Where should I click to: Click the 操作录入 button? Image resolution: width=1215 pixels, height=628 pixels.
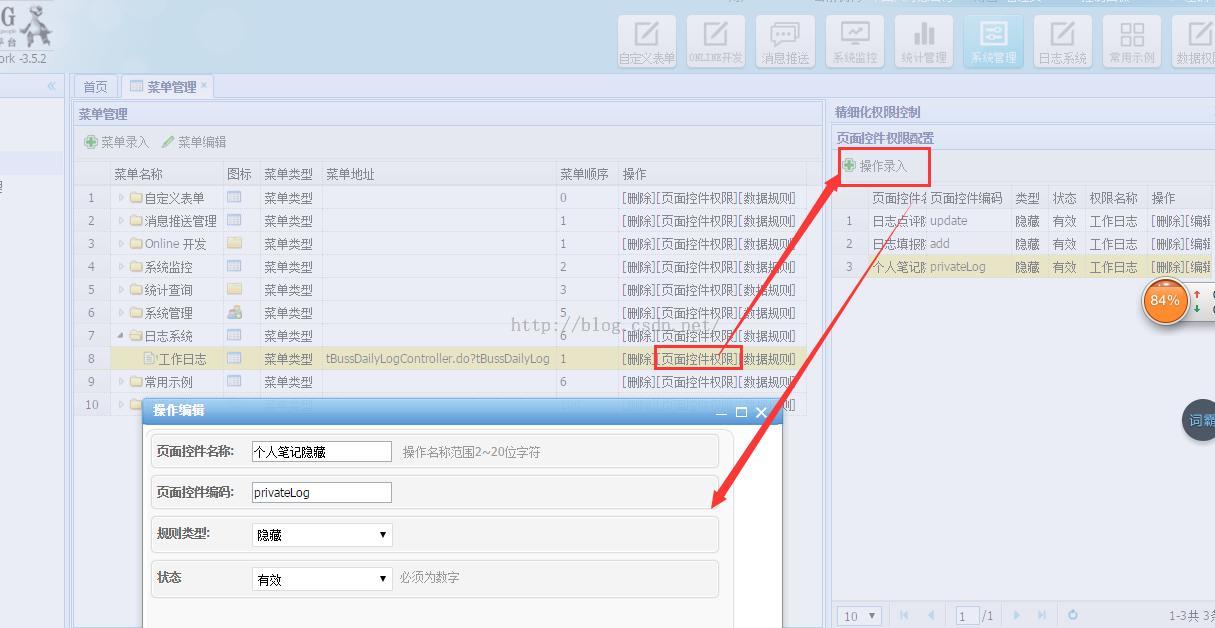(875, 166)
